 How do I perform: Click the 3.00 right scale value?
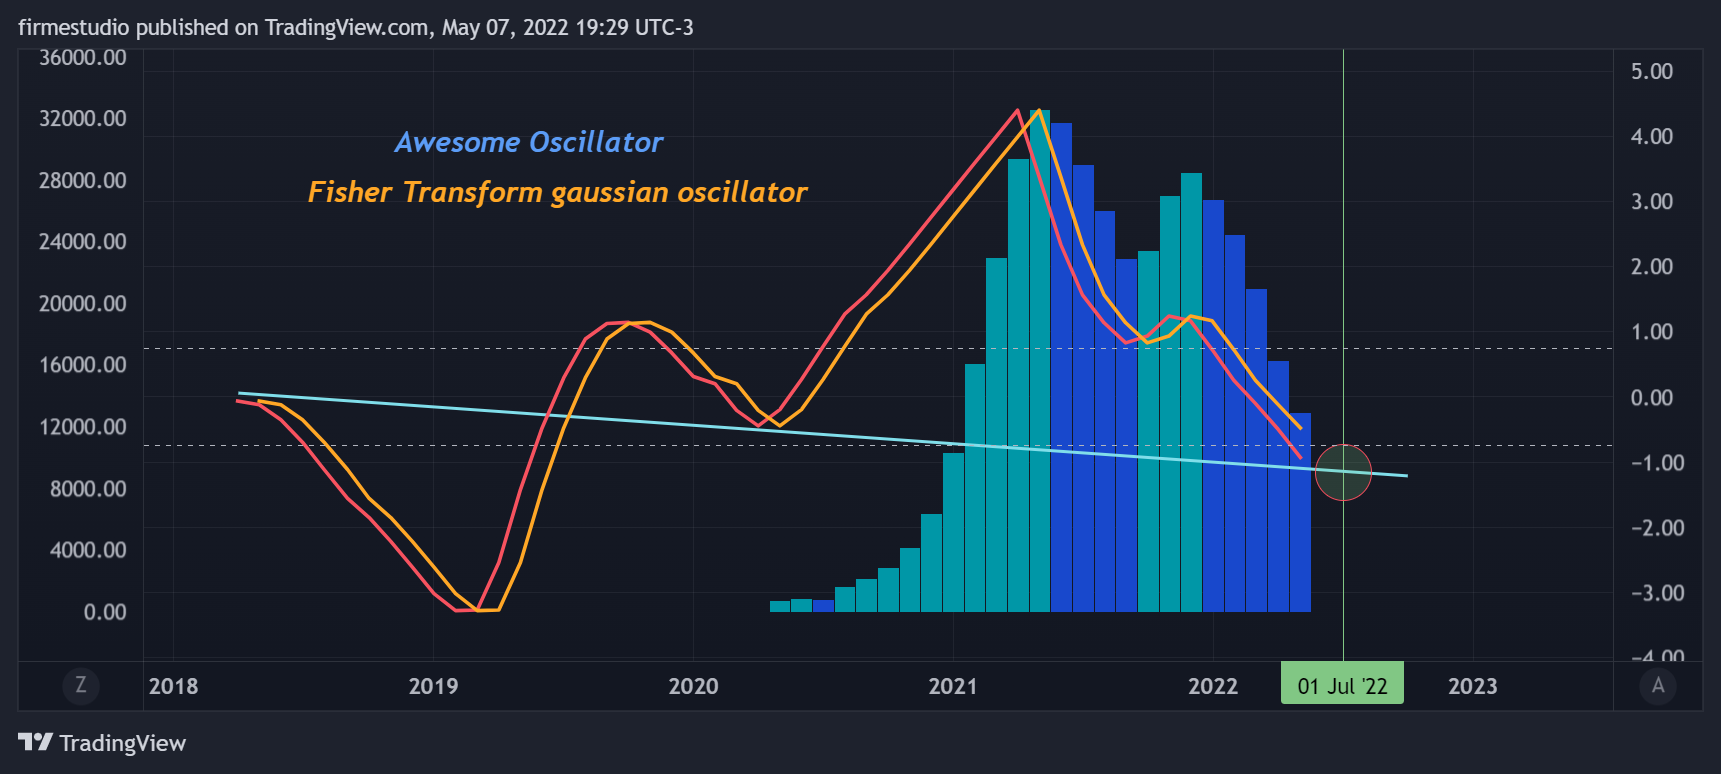(x=1652, y=201)
